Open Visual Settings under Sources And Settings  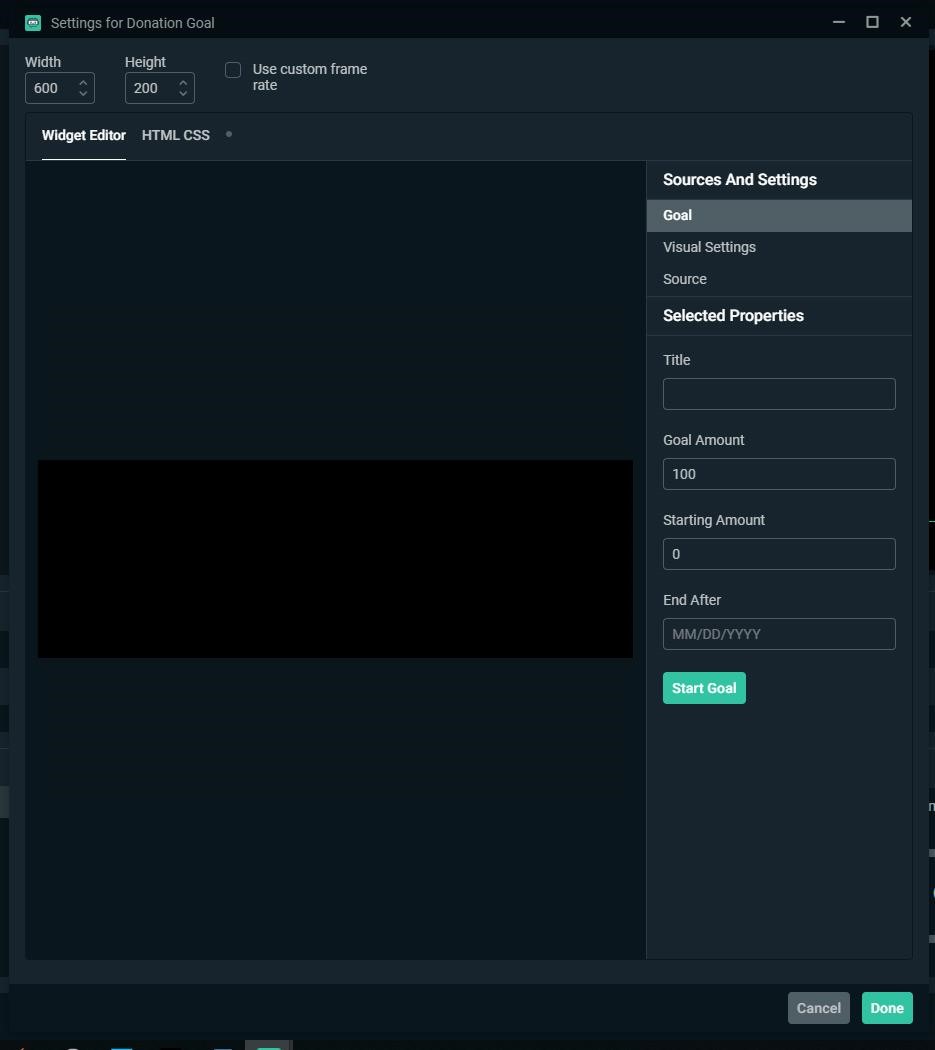[709, 247]
